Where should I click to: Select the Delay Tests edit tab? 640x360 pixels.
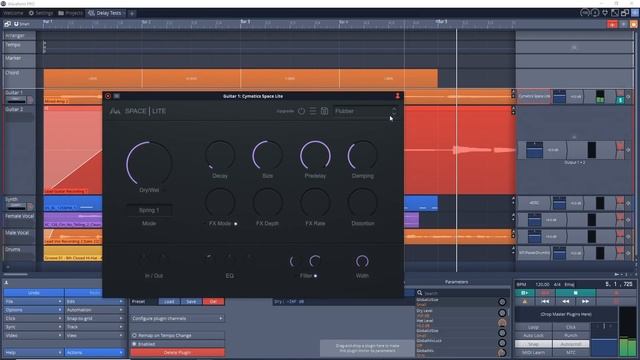[105, 13]
